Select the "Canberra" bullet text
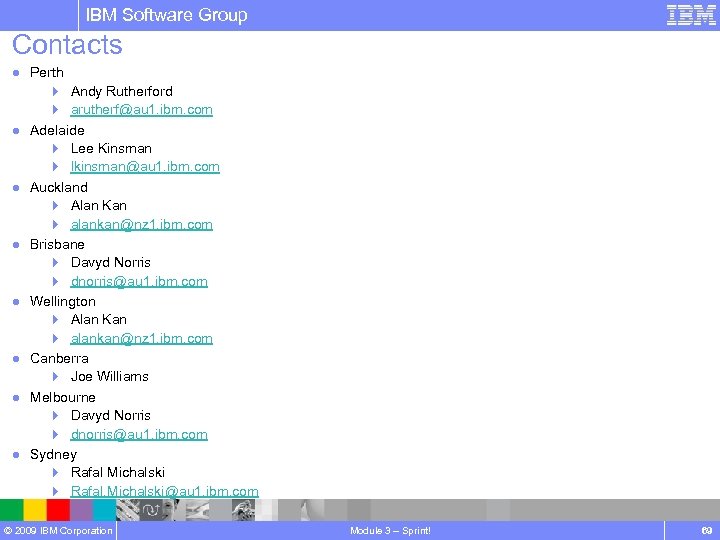Viewport: 720px width, 540px height. tap(59, 359)
